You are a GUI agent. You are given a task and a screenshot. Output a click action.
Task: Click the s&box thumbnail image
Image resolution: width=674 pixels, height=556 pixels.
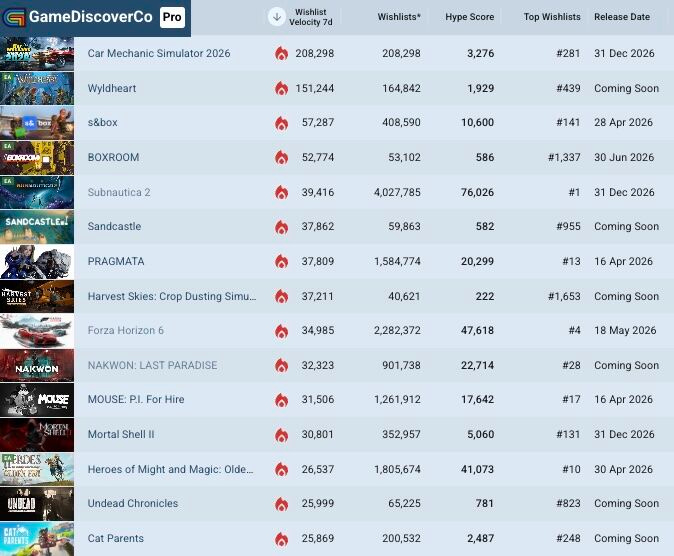pos(37,123)
